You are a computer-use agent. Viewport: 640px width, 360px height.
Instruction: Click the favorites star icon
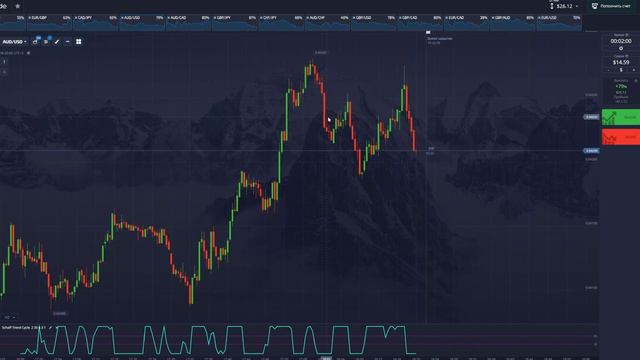coord(18,6)
